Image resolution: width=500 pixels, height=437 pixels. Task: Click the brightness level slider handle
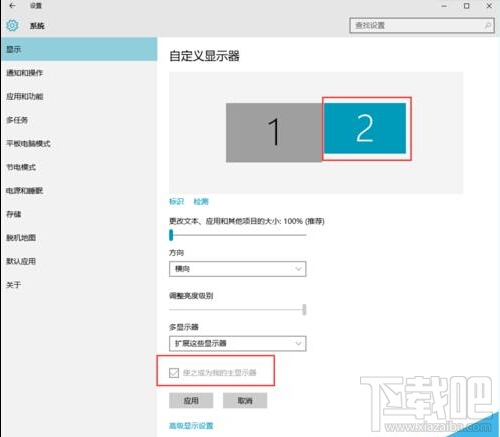tap(304, 309)
